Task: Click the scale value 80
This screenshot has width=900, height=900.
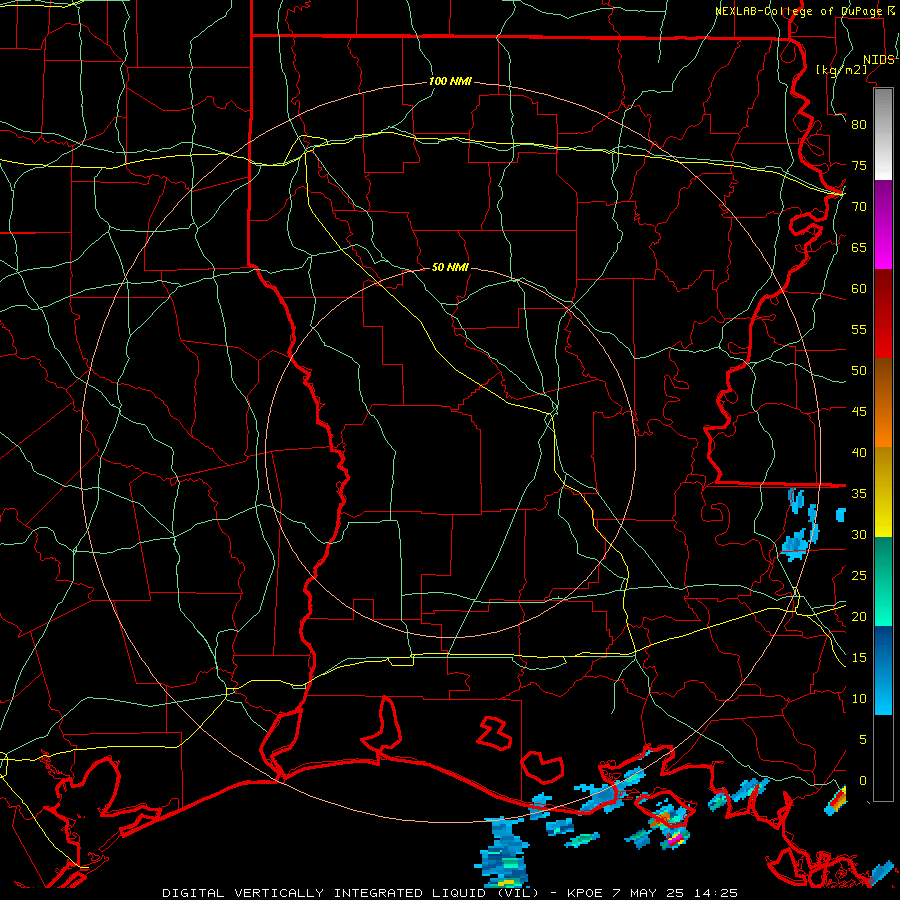Action: pyautogui.click(x=859, y=125)
